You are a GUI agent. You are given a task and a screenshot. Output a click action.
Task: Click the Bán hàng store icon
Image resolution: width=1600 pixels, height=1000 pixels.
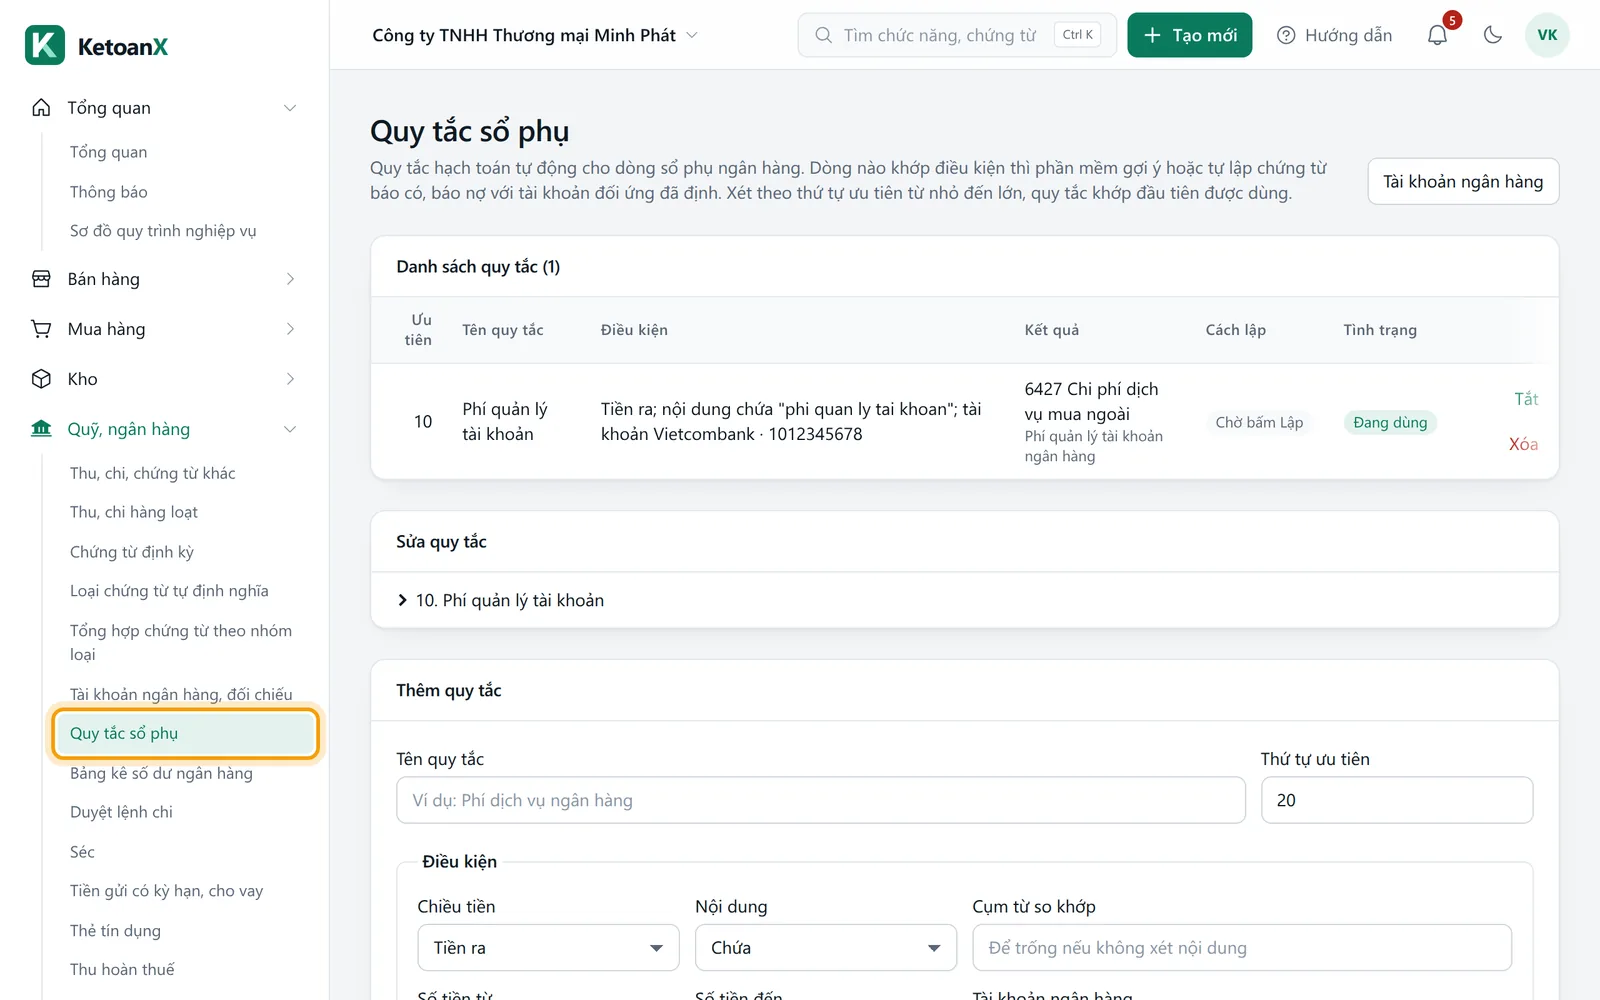coord(41,279)
